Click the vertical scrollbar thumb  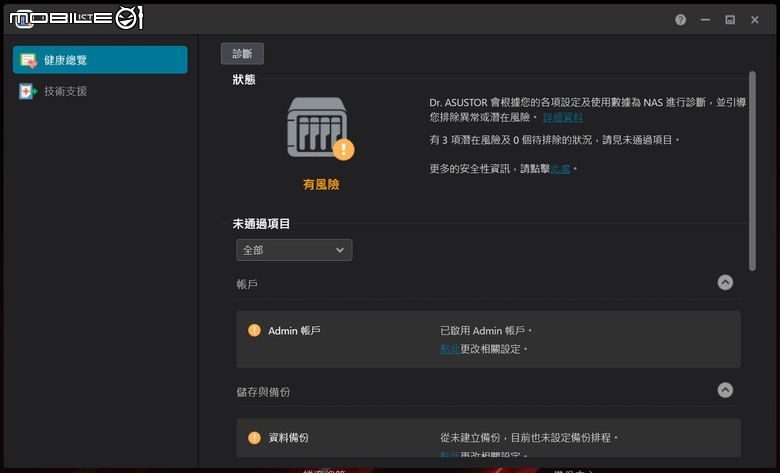[x=752, y=171]
